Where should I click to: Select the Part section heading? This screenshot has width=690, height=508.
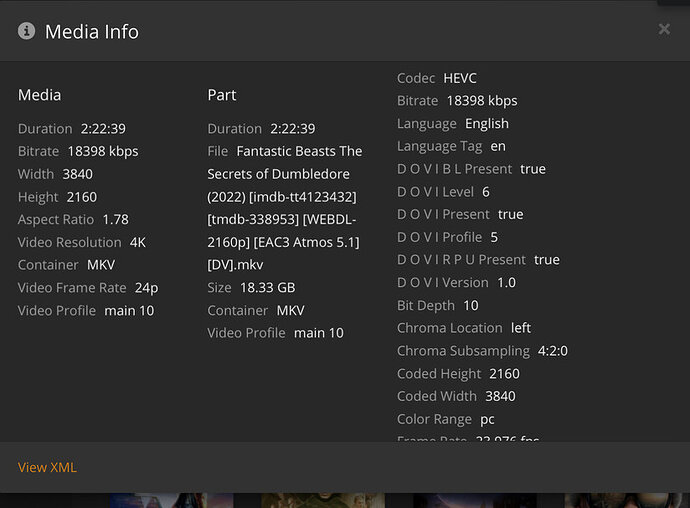[222, 95]
